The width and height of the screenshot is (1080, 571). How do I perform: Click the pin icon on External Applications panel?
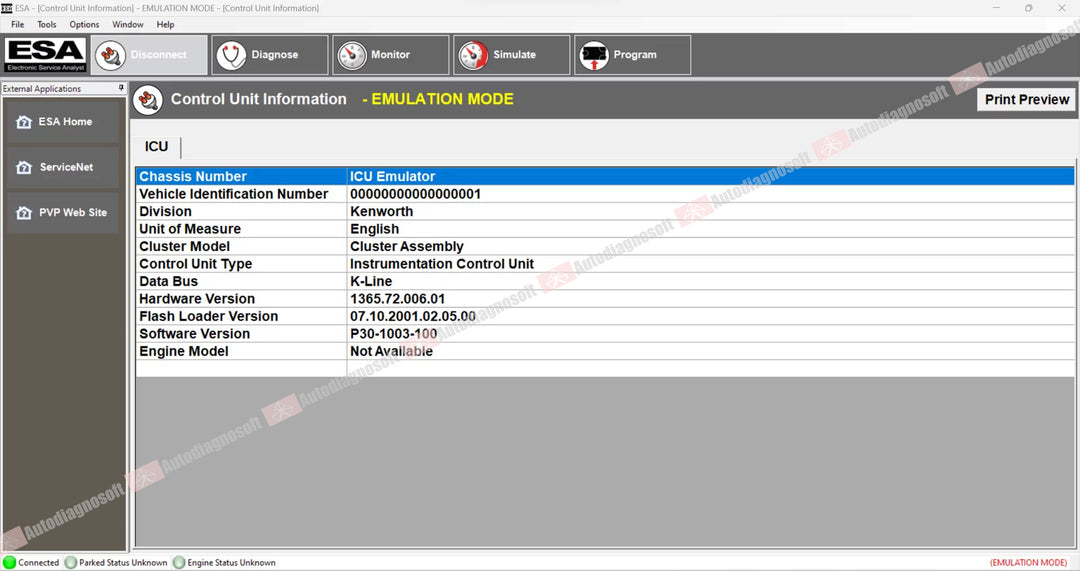(x=121, y=88)
